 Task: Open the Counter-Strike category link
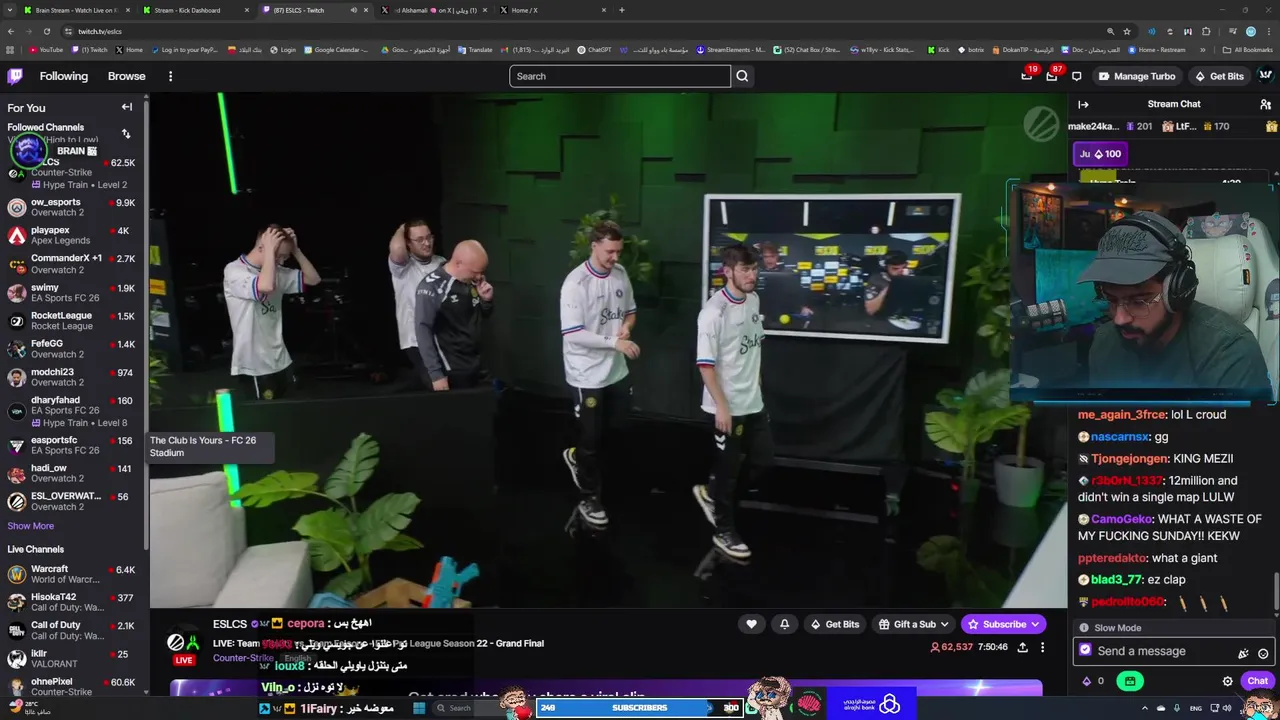coord(243,658)
